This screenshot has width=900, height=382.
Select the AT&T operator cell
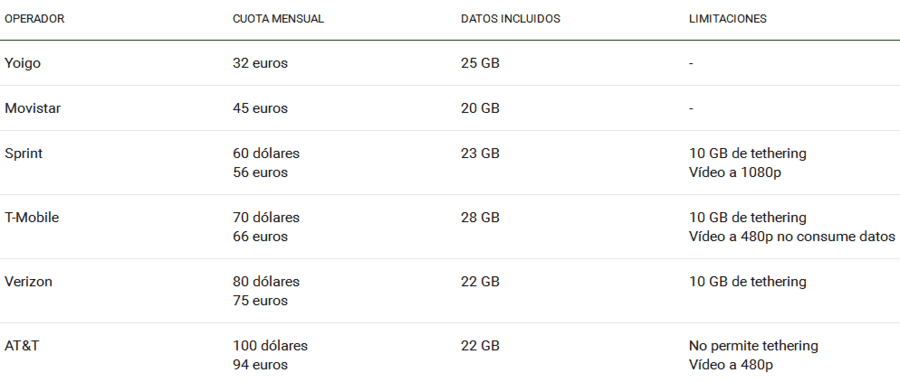(x=22, y=346)
